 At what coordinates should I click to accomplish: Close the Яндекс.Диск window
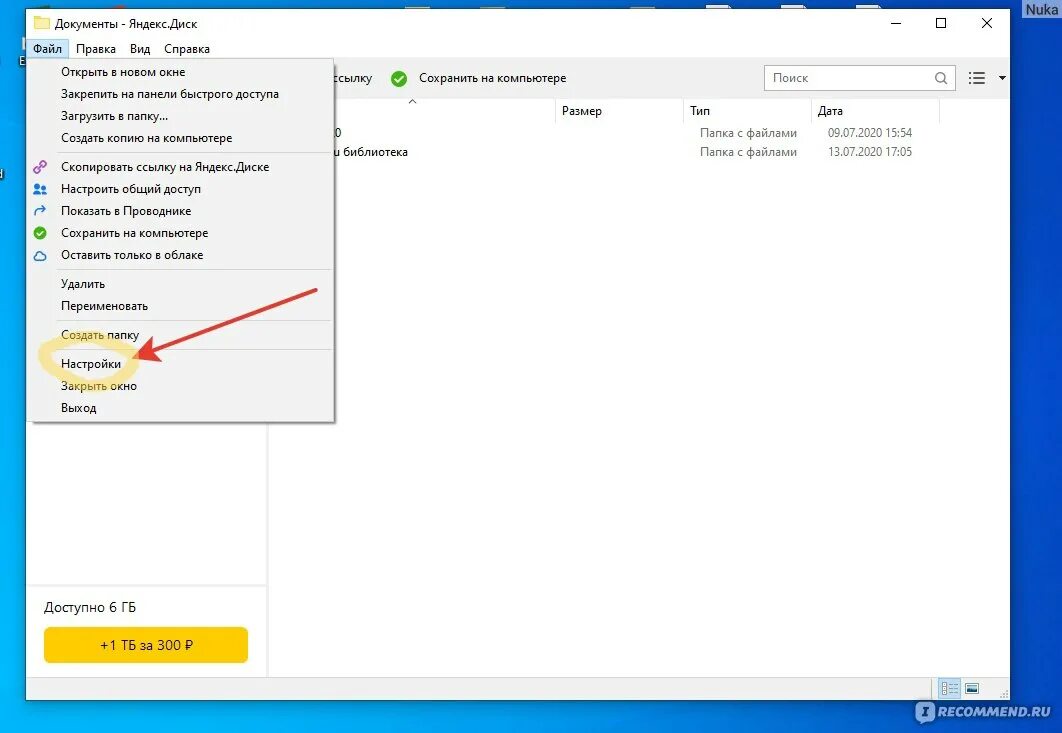(x=987, y=24)
